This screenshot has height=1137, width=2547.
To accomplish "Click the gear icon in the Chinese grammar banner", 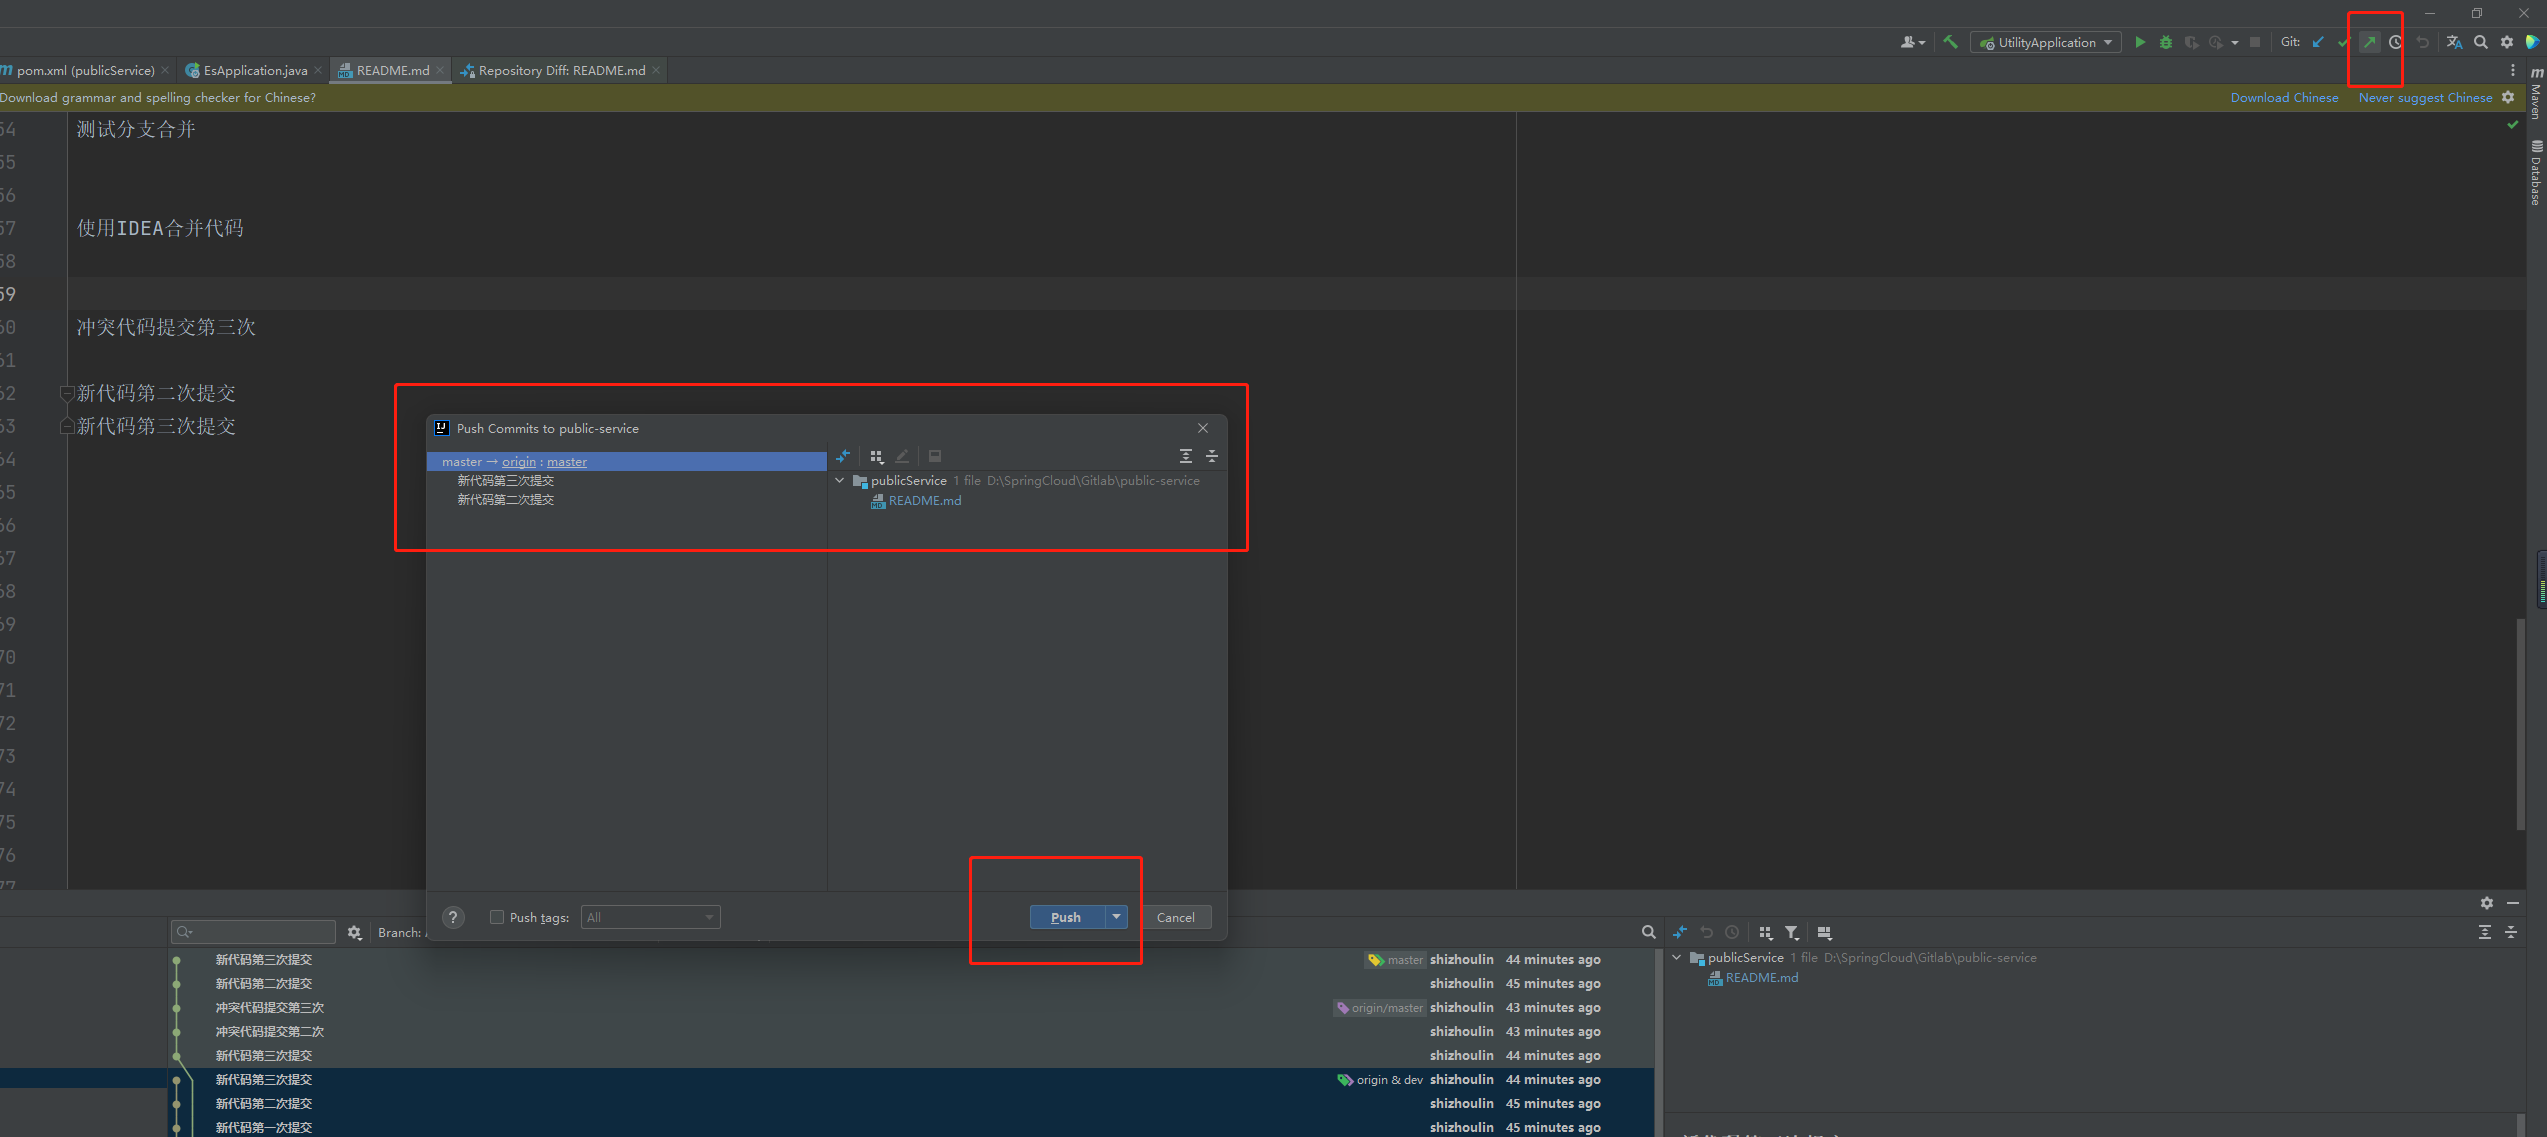I will point(2508,97).
